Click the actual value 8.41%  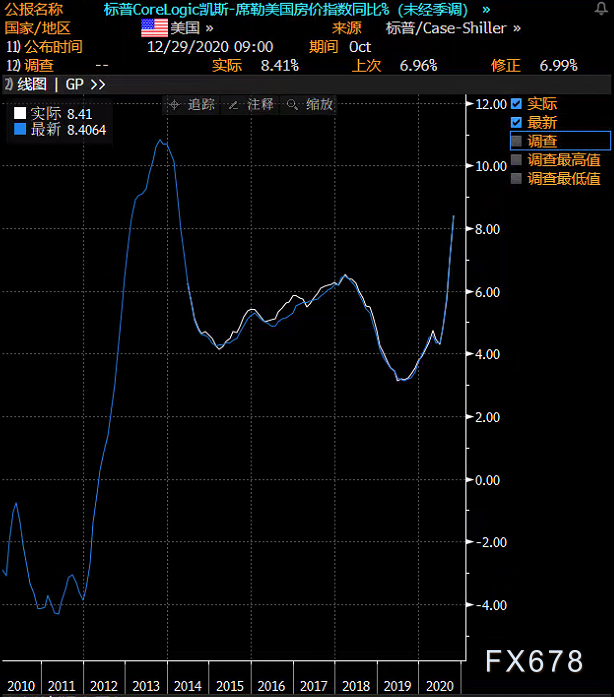[x=280, y=66]
